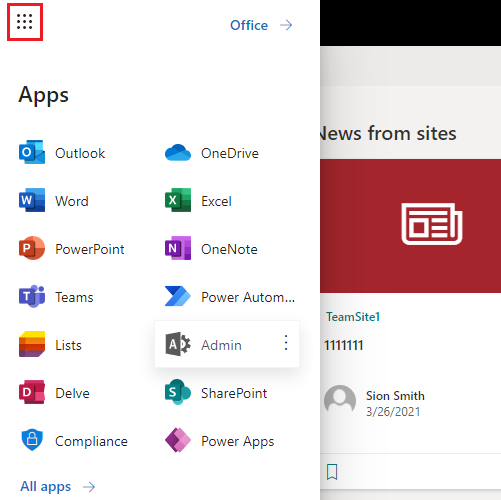Open the All apps link
The image size is (501, 500).
(46, 487)
